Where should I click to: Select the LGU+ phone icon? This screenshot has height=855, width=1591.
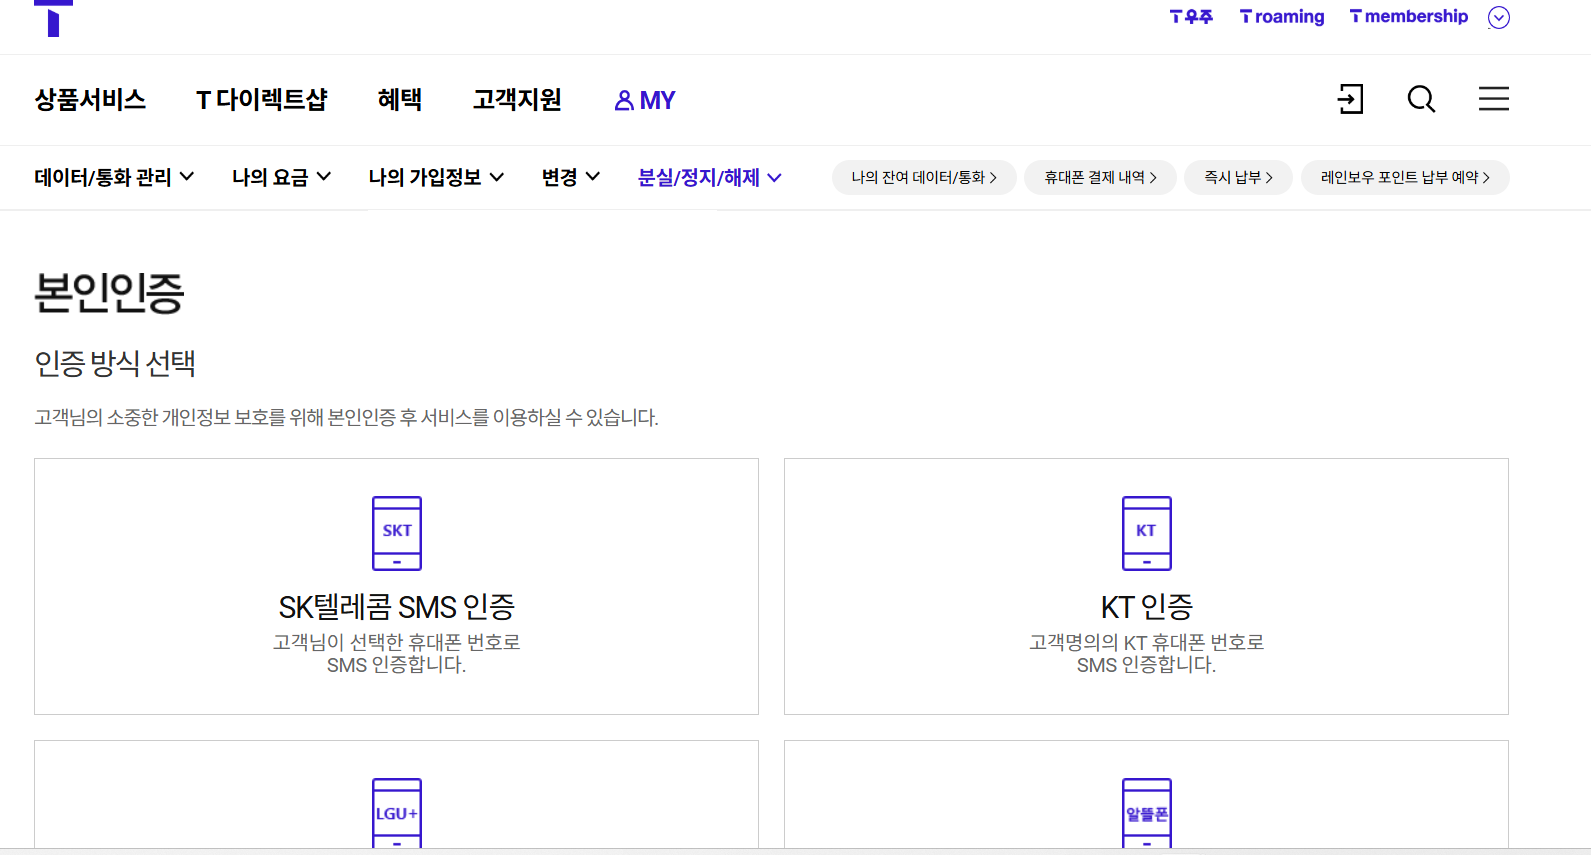(x=397, y=813)
